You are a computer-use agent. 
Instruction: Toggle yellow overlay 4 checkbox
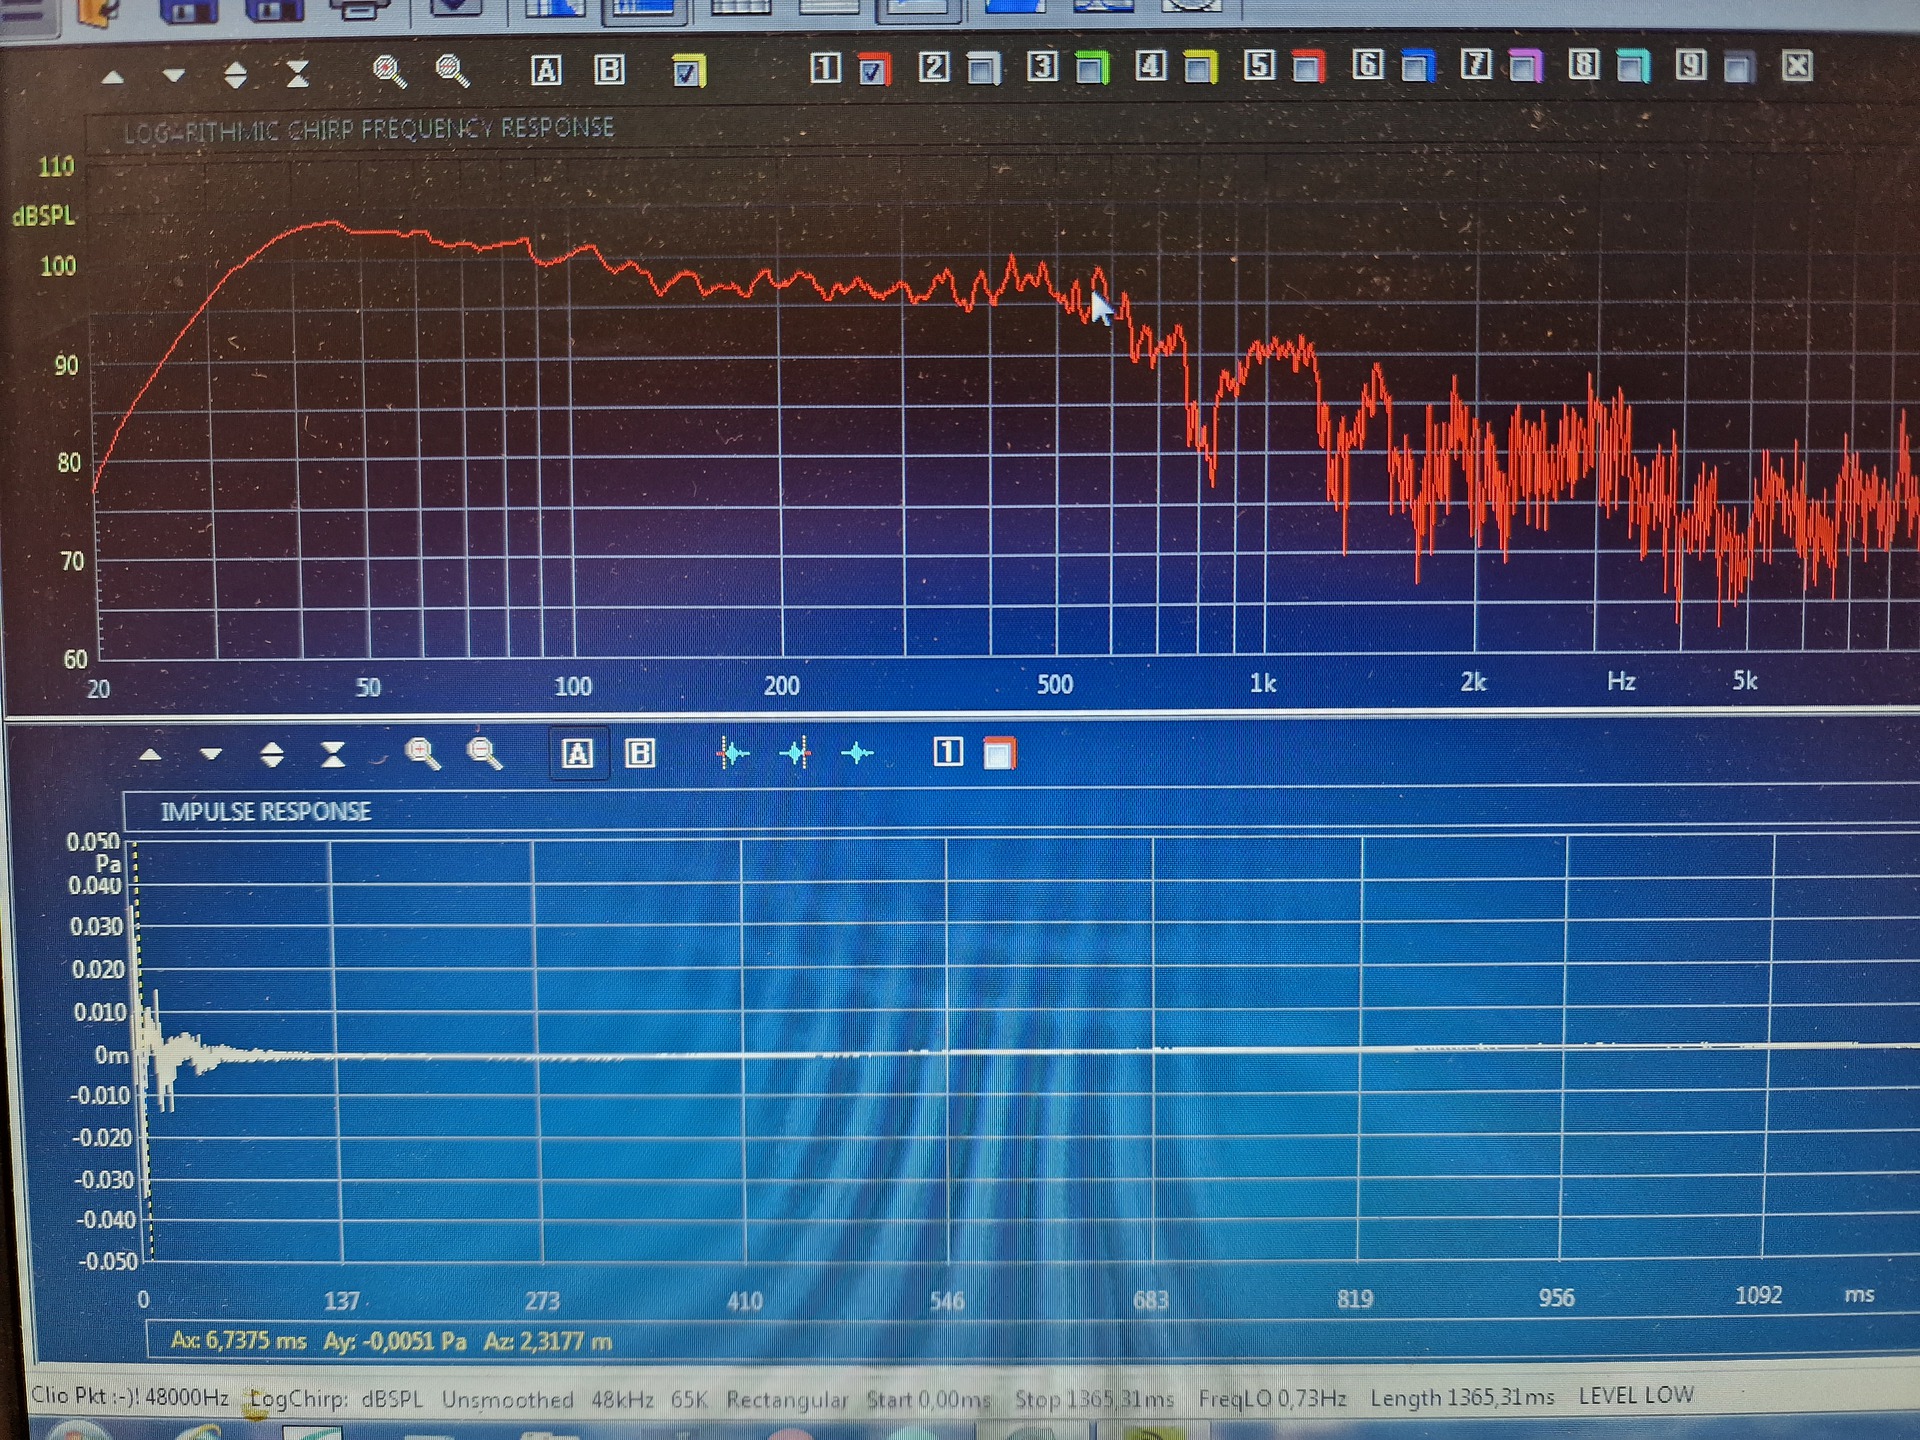click(x=1200, y=67)
